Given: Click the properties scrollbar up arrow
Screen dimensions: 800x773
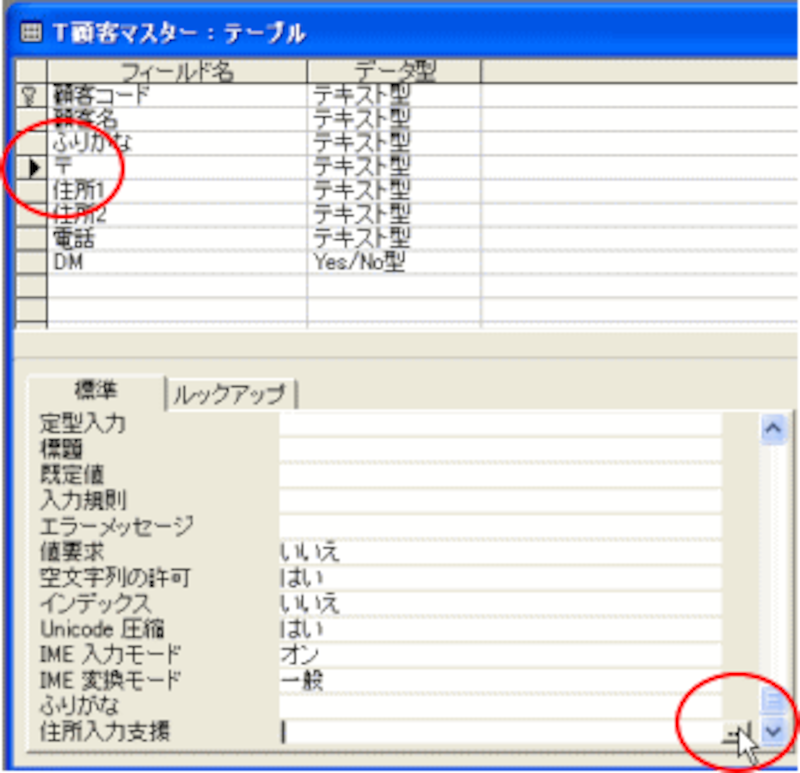Looking at the screenshot, I should 773,429.
